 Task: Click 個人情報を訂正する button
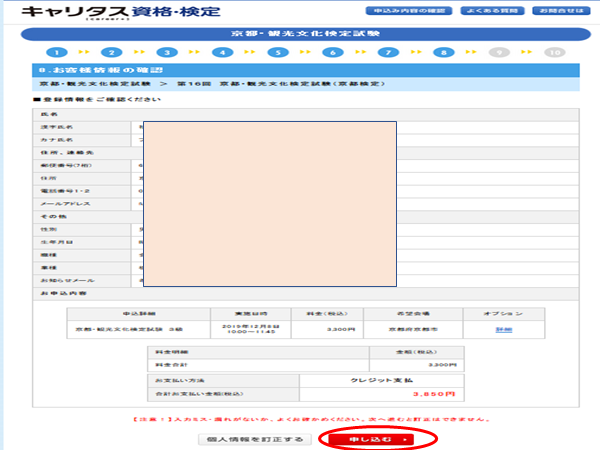(x=255, y=439)
